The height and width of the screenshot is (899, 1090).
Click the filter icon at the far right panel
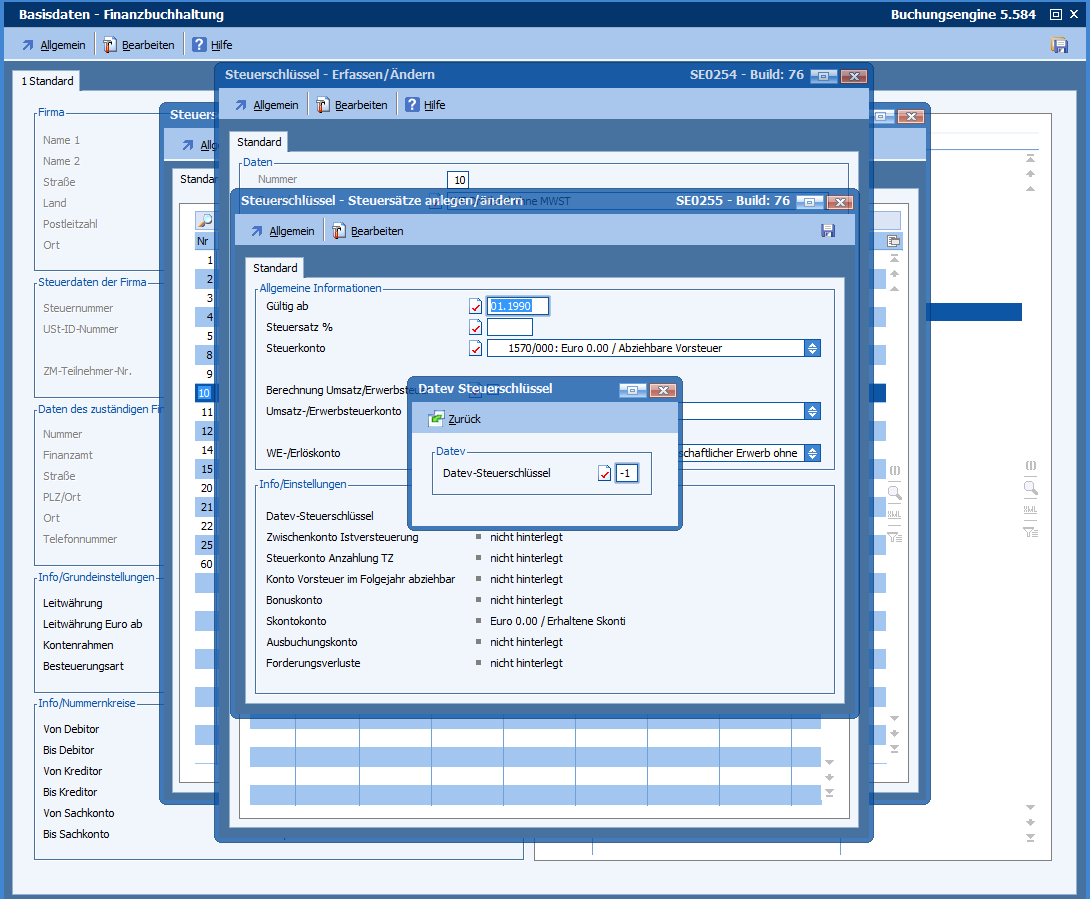pos(1030,532)
